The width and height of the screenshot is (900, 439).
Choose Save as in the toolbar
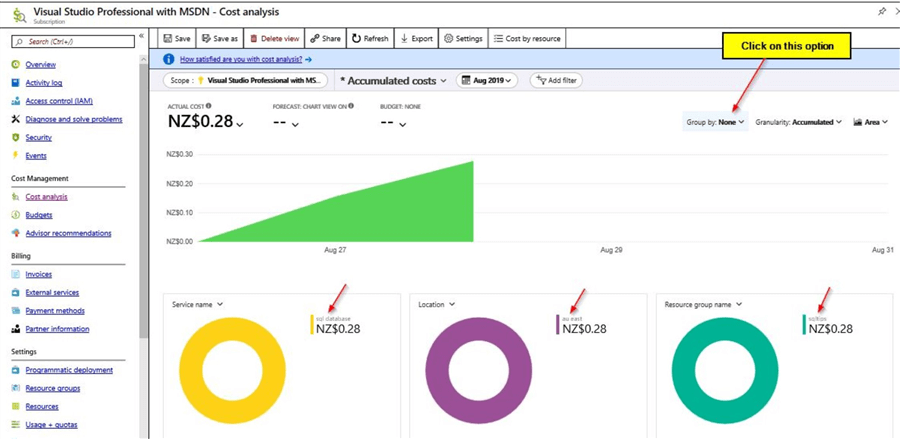coord(220,38)
